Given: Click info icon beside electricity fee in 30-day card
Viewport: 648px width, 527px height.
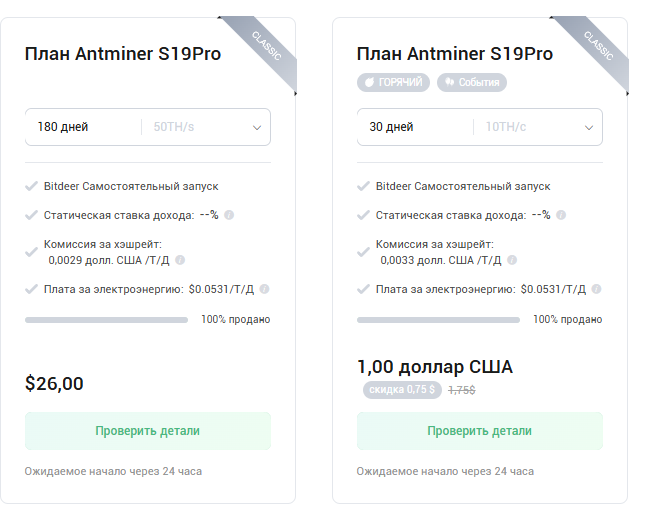Looking at the screenshot, I should 597,289.
